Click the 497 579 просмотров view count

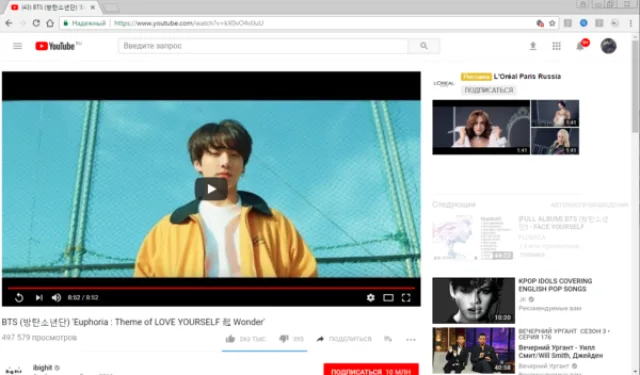pyautogui.click(x=39, y=338)
